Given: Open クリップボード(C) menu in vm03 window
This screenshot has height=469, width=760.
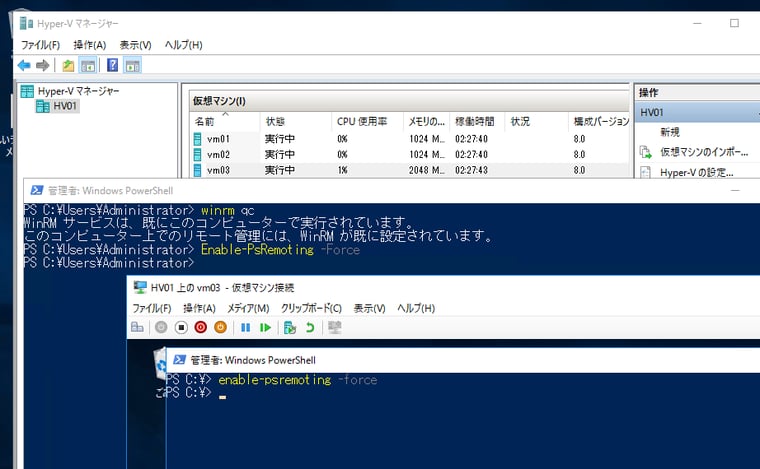Looking at the screenshot, I should tap(311, 308).
